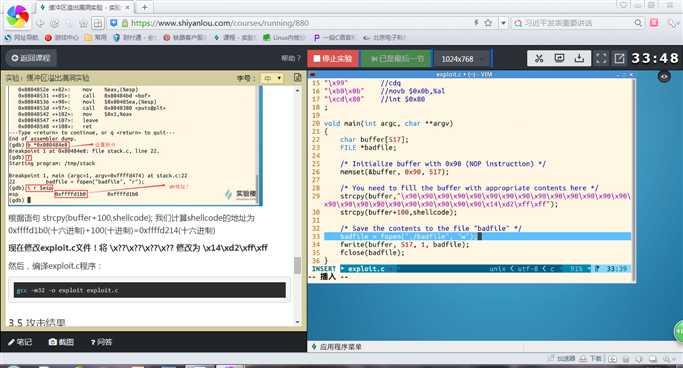
Task: Toggle fullscreen mode for the environment
Action: point(601,58)
